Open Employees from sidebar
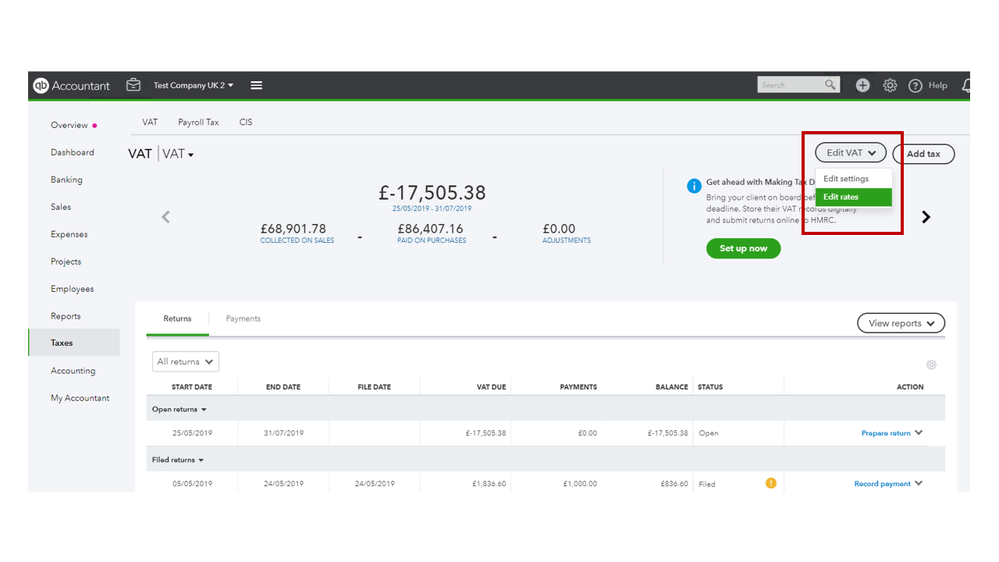Screen dimensions: 999x562 (73, 289)
